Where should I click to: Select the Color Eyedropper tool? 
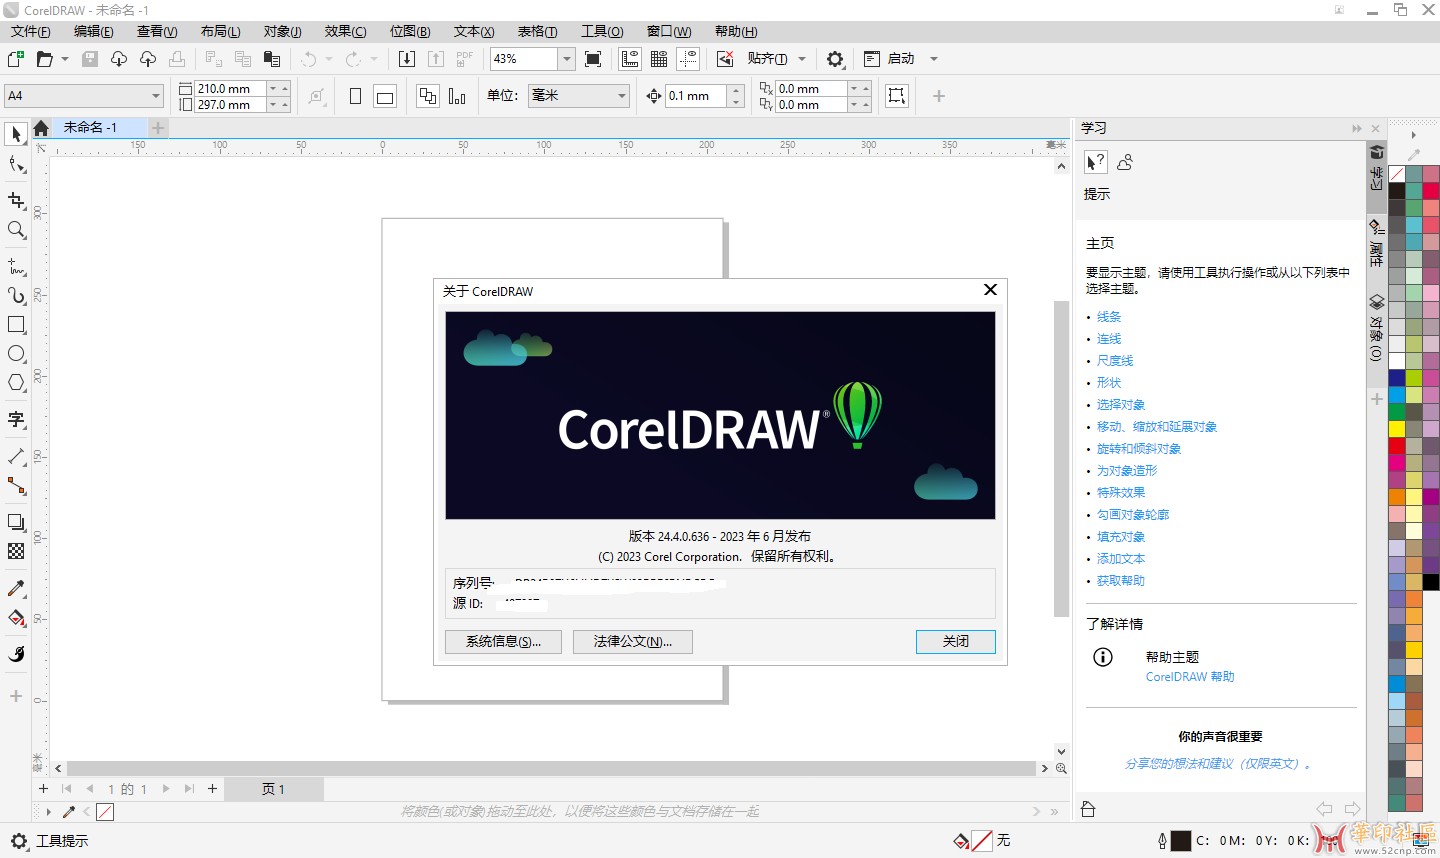(x=16, y=588)
